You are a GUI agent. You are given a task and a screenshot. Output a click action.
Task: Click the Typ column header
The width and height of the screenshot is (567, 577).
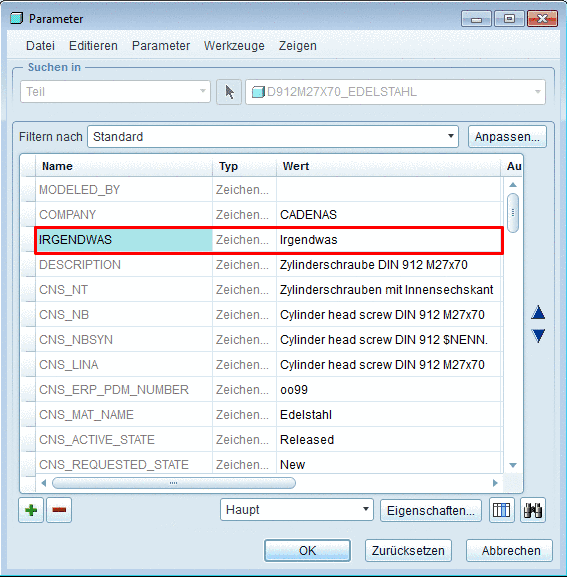click(x=244, y=166)
